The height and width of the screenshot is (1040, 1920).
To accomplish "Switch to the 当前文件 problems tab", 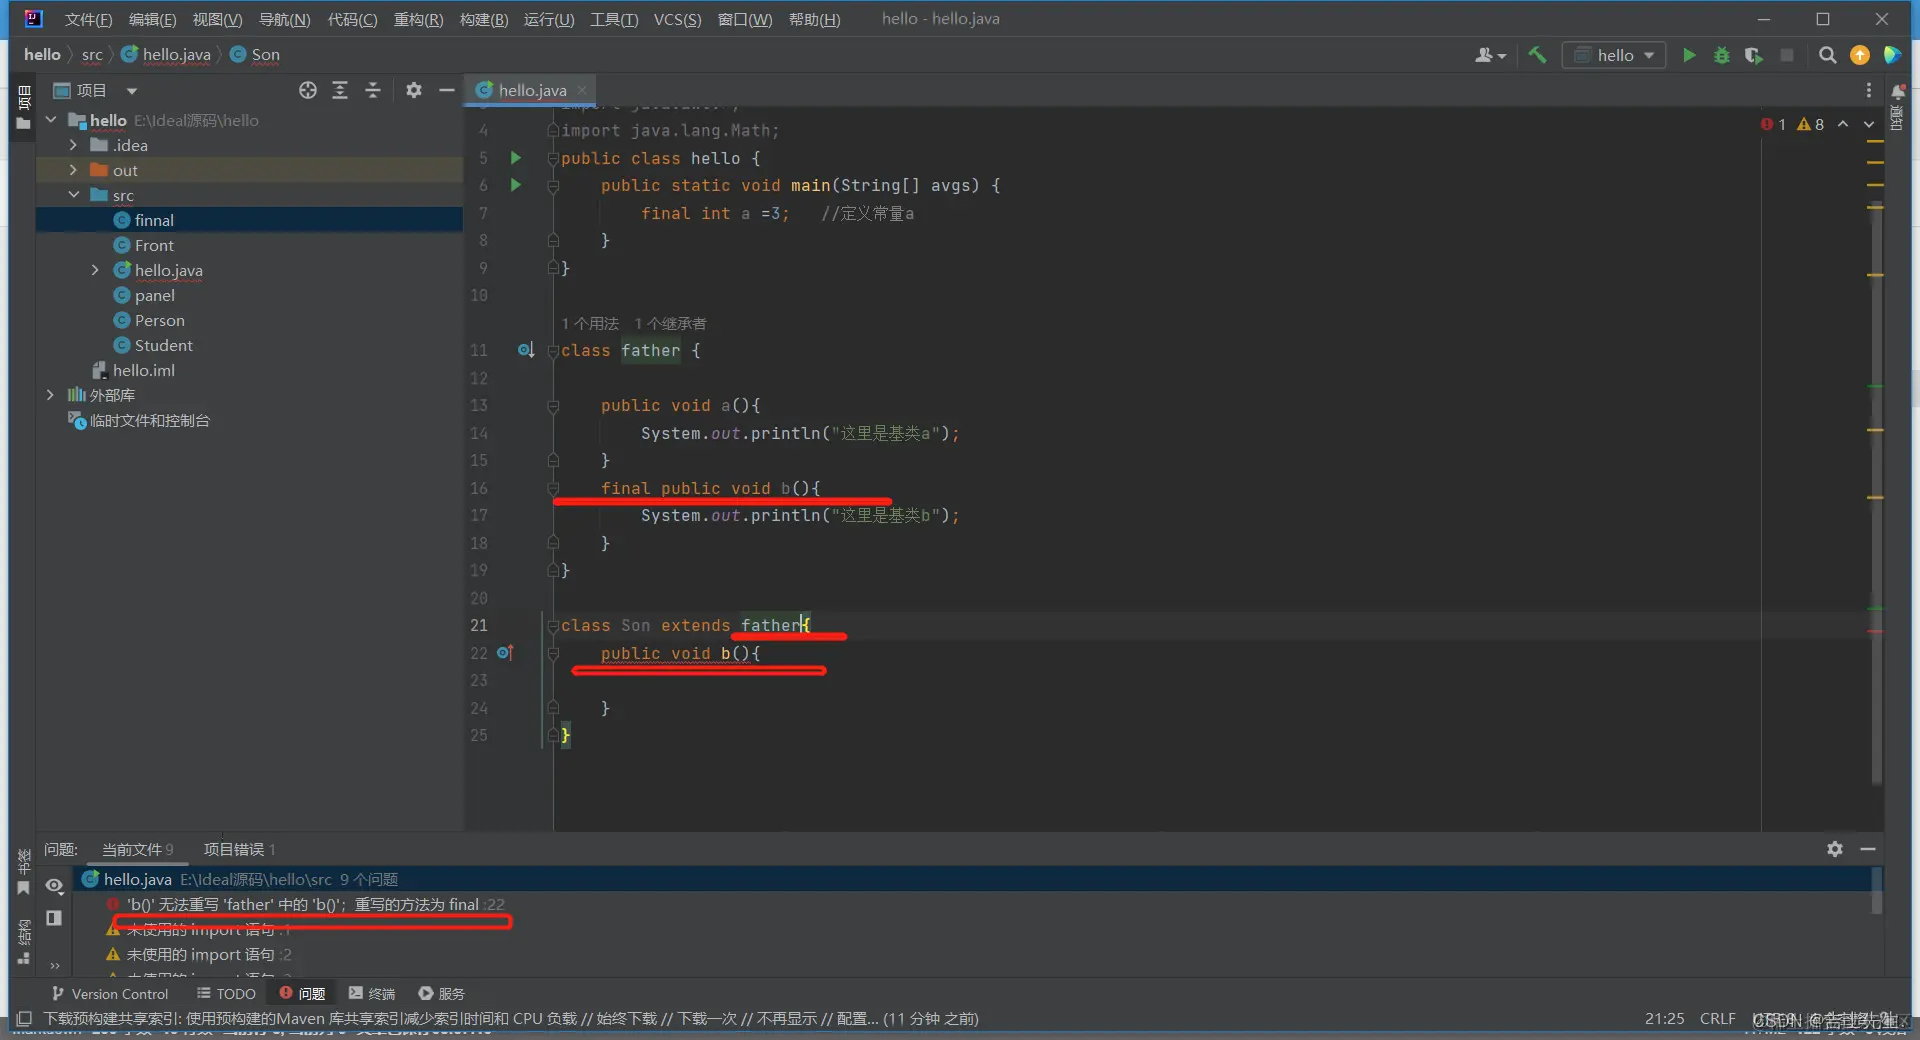I will pos(138,849).
